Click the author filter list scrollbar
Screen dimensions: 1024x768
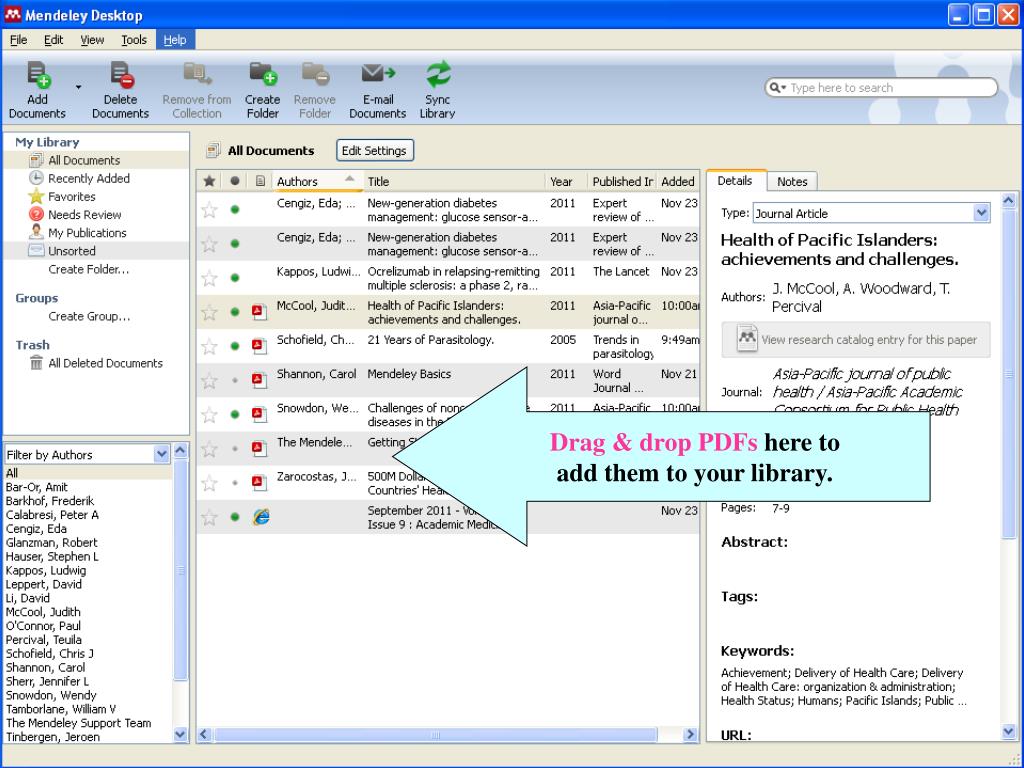tap(181, 569)
